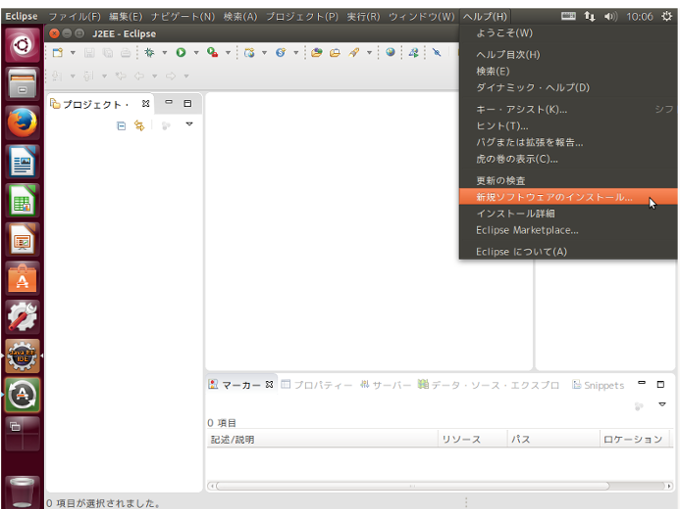The width and height of the screenshot is (680, 509).
Task: Switch to the データ・ソース・エクスプロ tab
Action: click(x=489, y=385)
